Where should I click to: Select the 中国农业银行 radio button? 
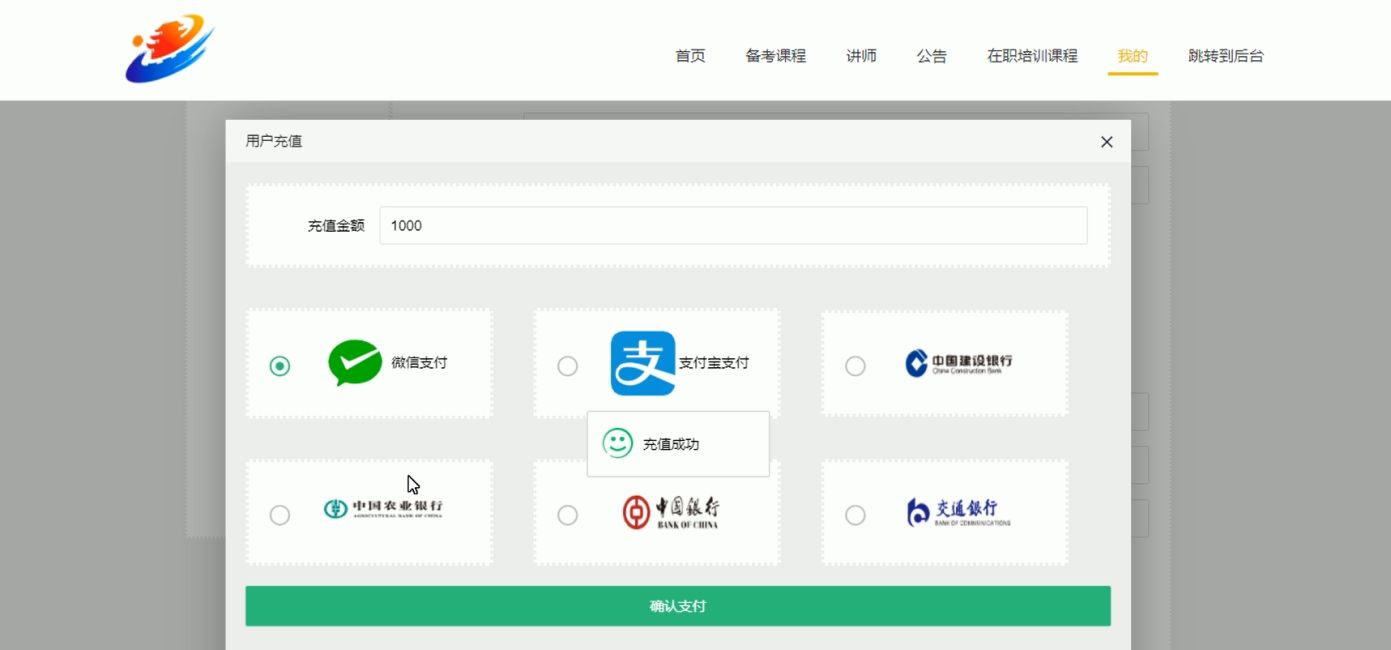point(280,515)
